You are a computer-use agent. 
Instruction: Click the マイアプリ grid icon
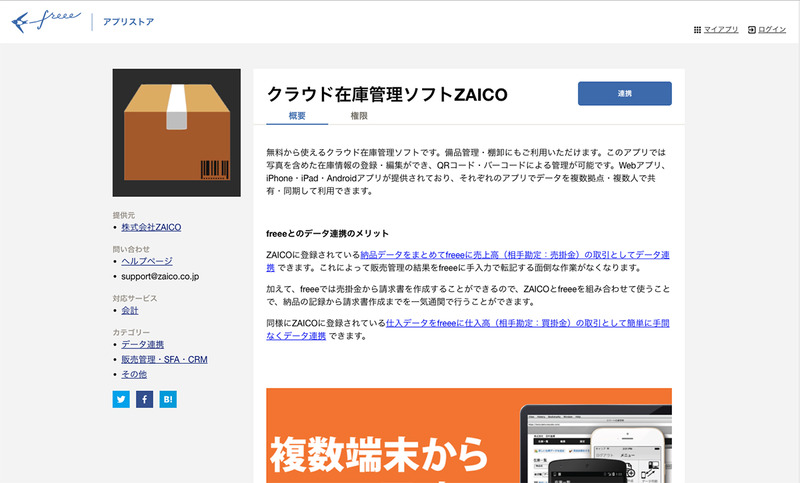pyautogui.click(x=697, y=30)
